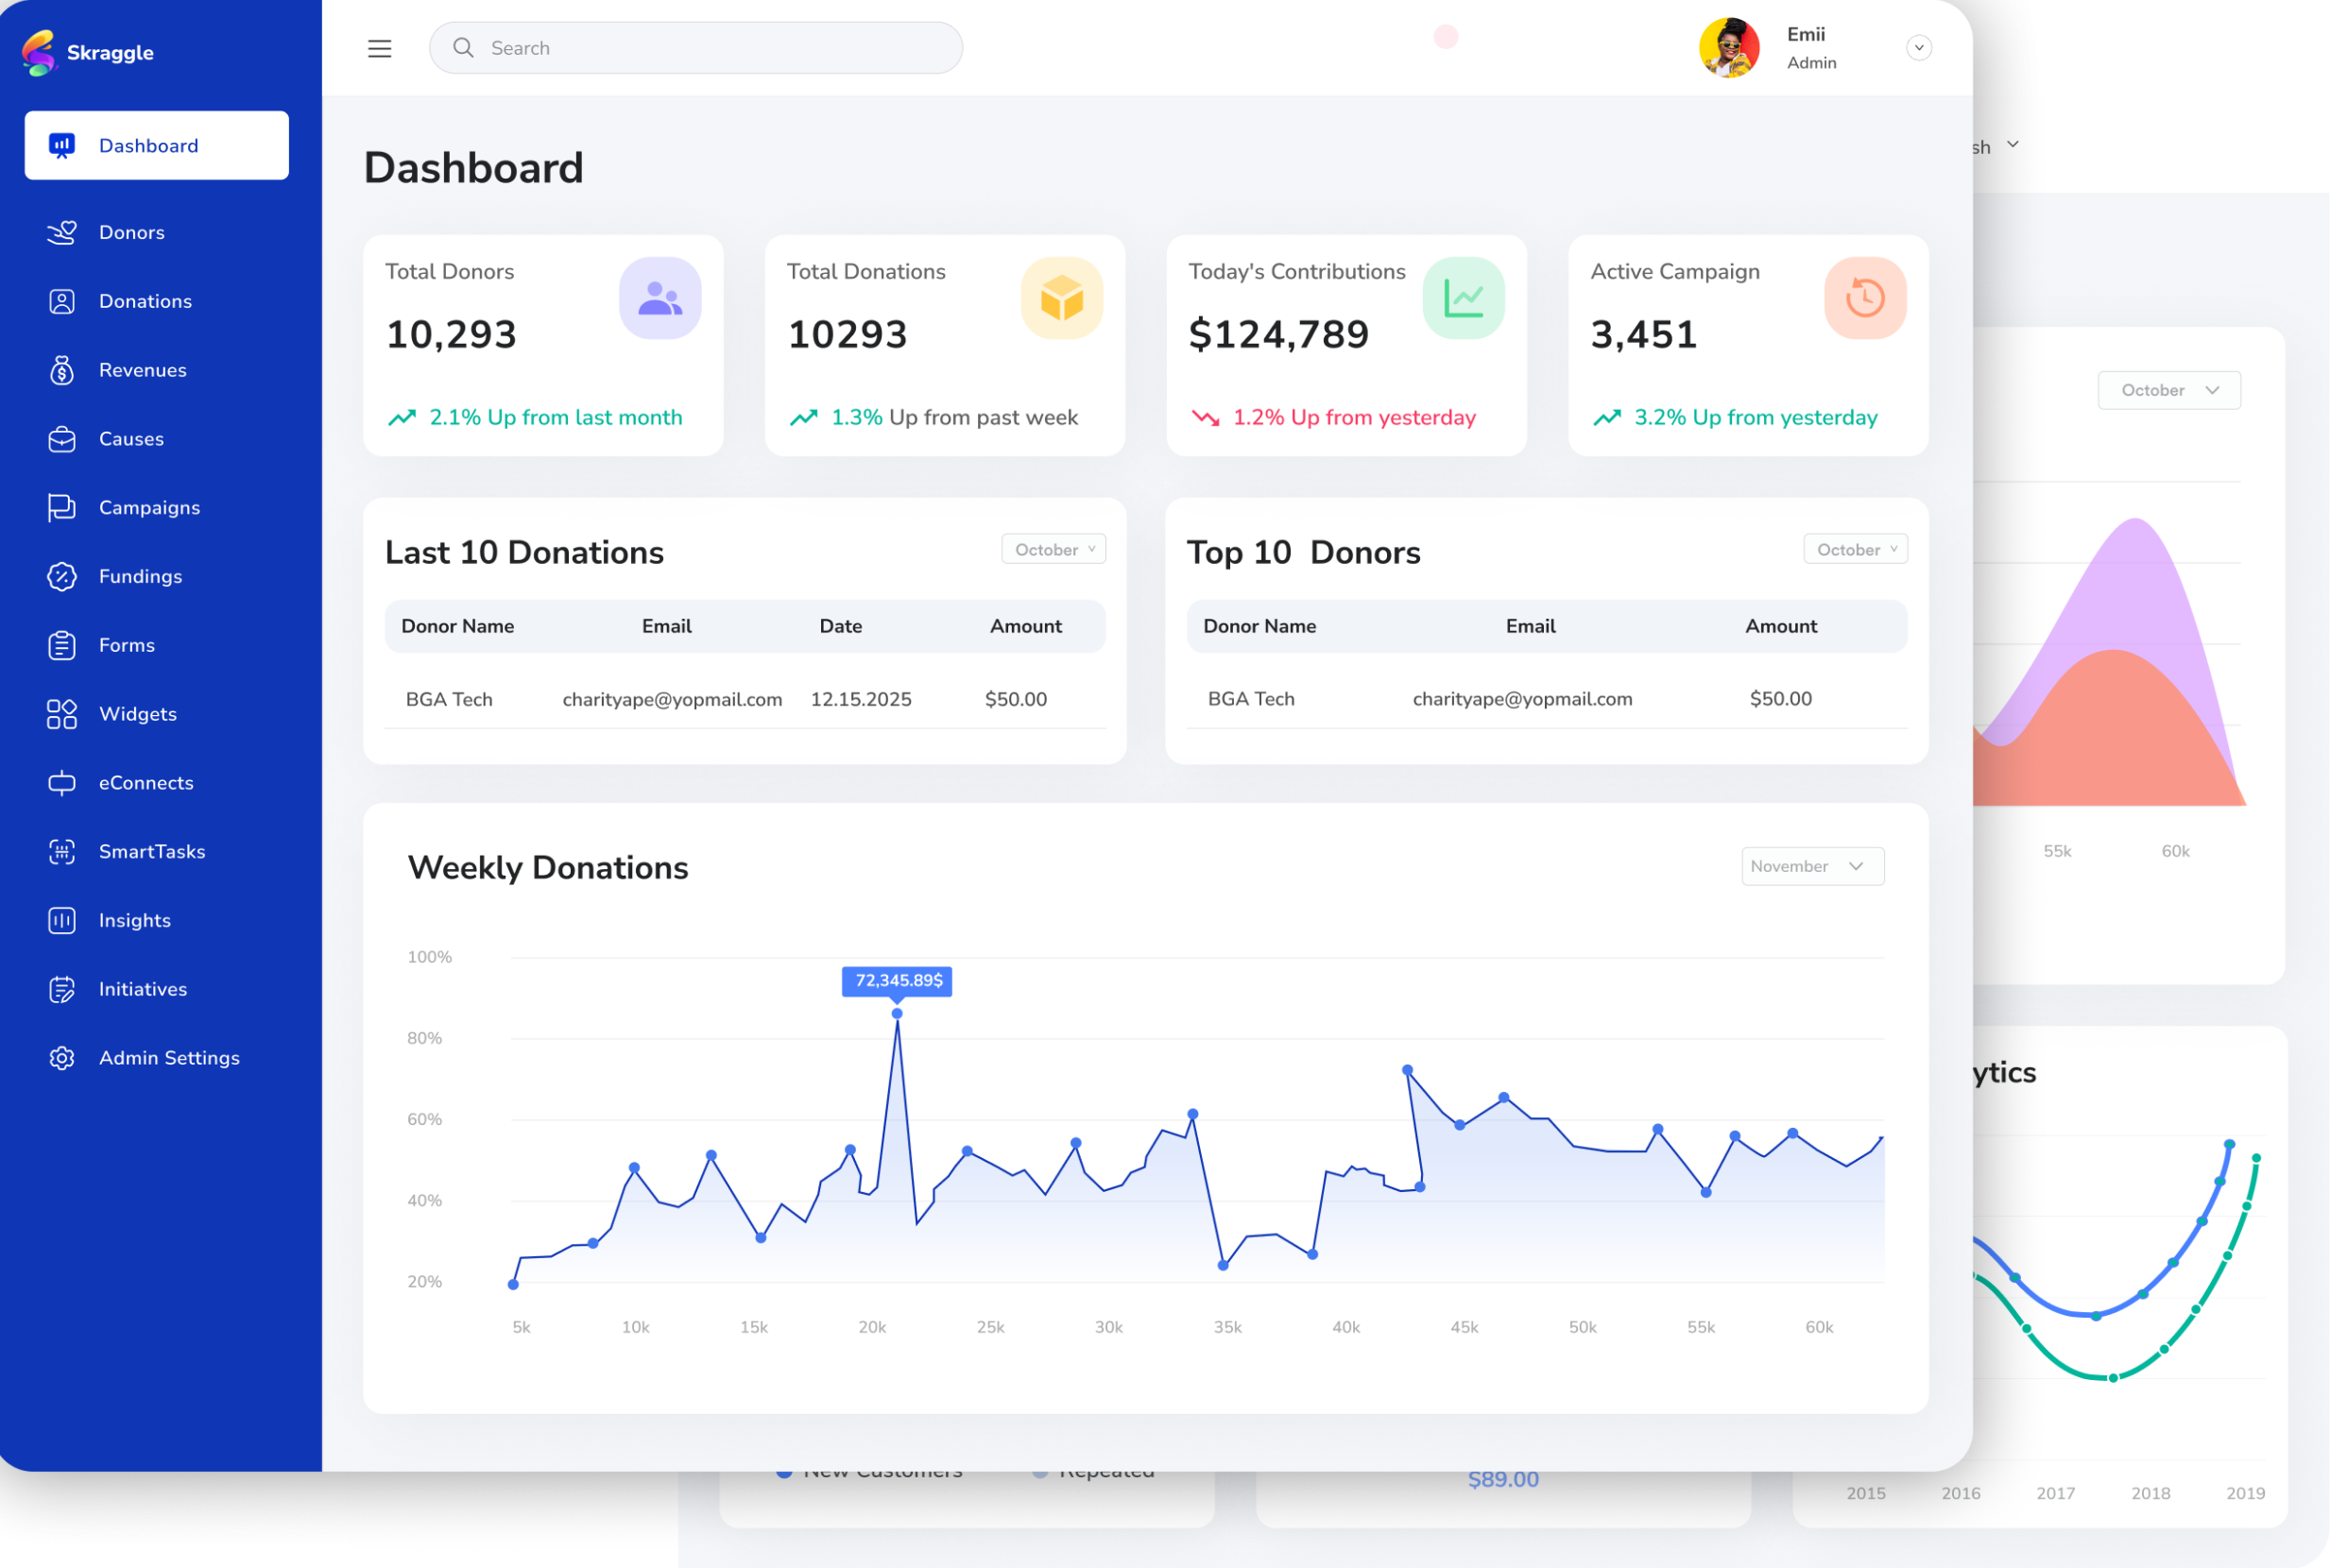The width and height of the screenshot is (2330, 1568).
Task: Click Today's Contributions chart icon
Action: pyautogui.click(x=1463, y=298)
